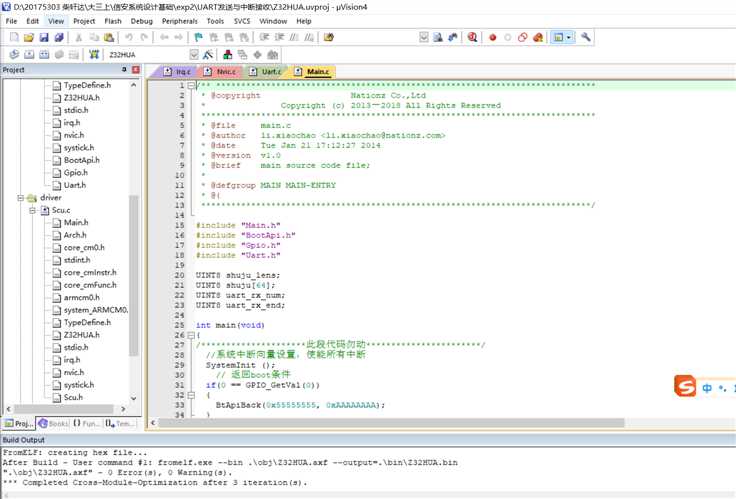Viewport: 736px width, 499px height.
Task: Open the Select Target dropdown showing Z32HUA
Action: click(194, 54)
